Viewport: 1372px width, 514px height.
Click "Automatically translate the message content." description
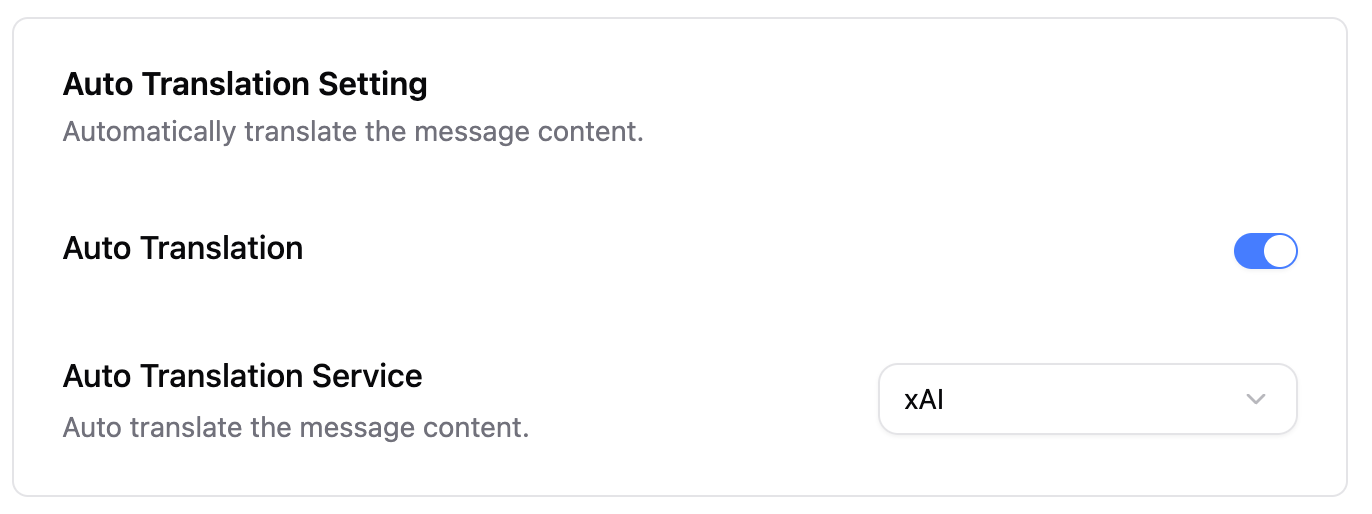[353, 132]
